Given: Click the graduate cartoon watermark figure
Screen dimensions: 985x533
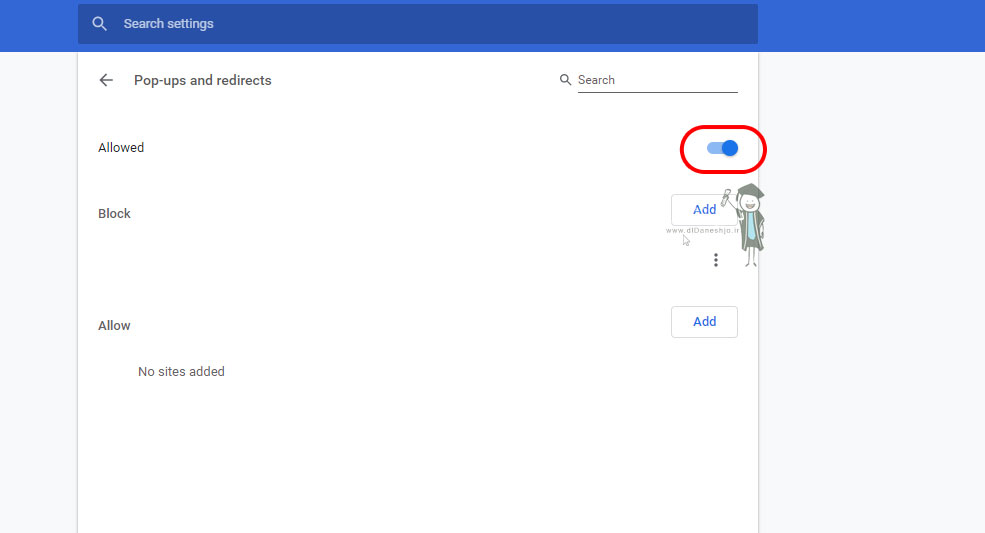Looking at the screenshot, I should [x=750, y=230].
